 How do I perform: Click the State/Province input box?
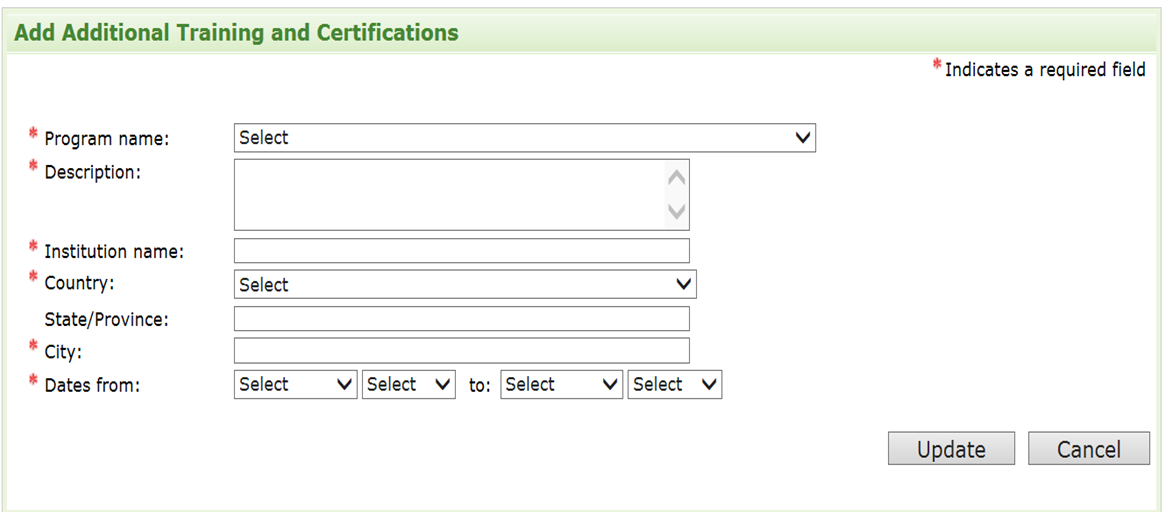[x=461, y=319]
